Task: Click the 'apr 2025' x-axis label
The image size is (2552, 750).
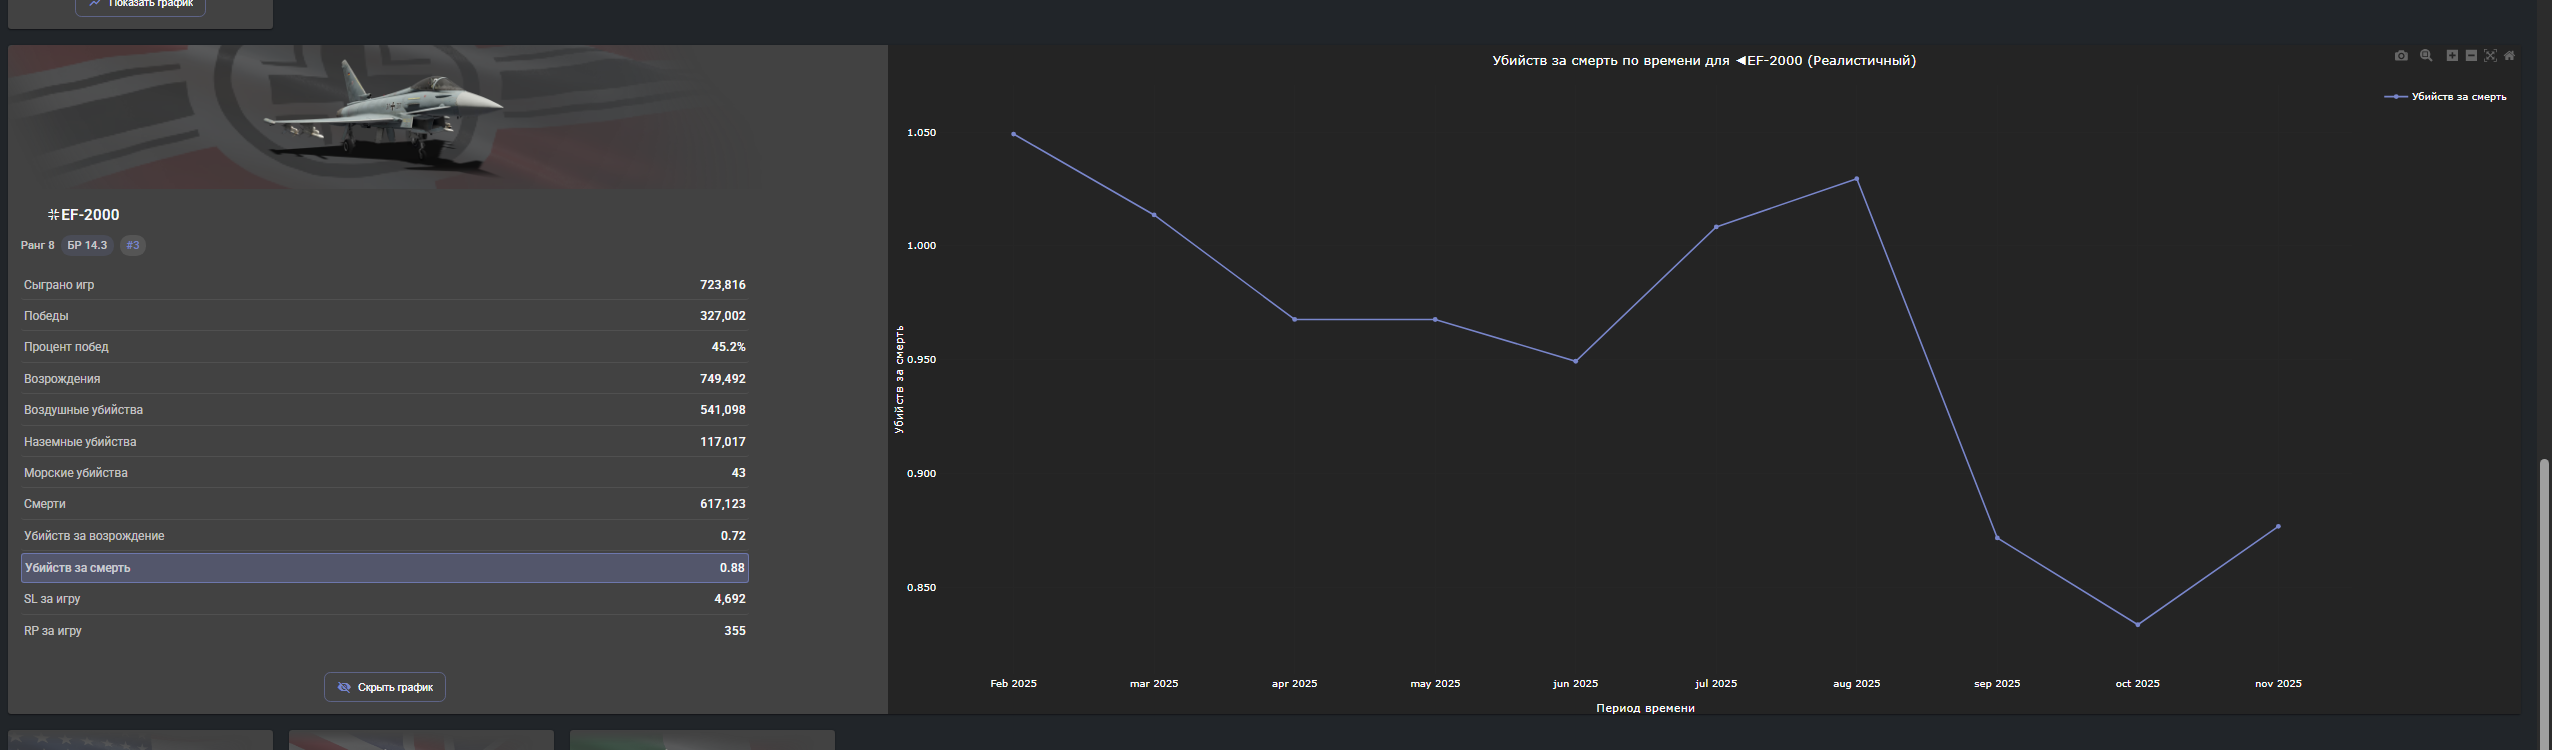Action: click(x=1294, y=684)
